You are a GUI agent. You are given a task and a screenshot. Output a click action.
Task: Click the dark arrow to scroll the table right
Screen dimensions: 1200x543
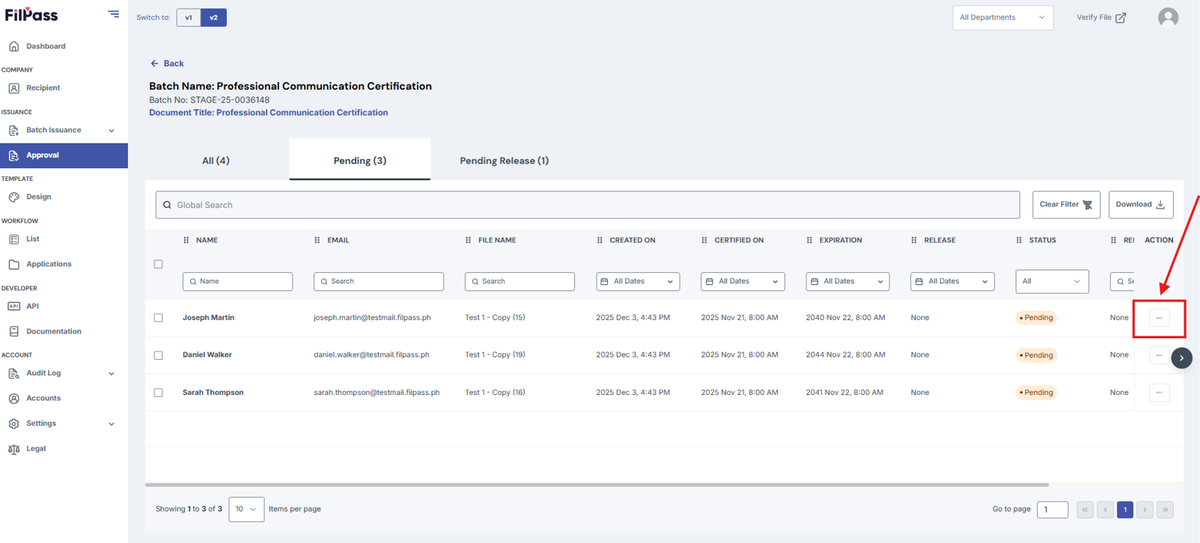1181,357
